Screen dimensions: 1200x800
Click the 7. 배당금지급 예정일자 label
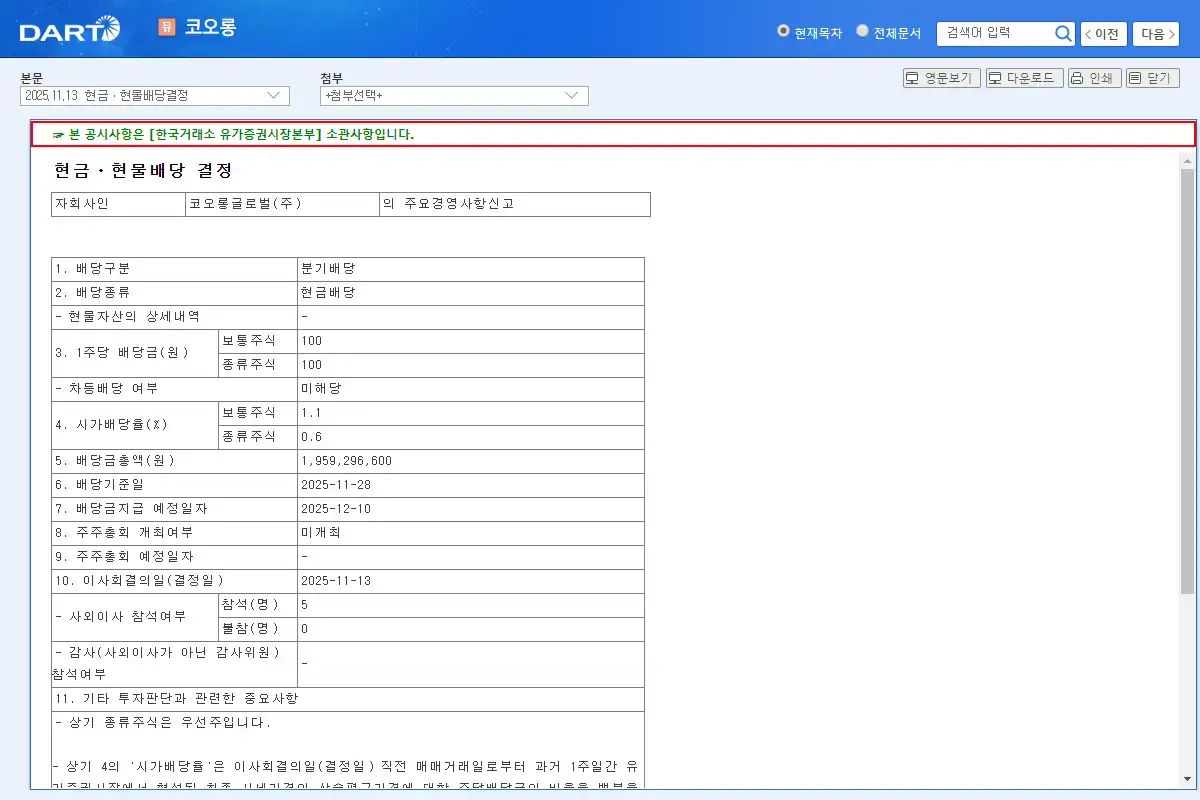(131, 509)
